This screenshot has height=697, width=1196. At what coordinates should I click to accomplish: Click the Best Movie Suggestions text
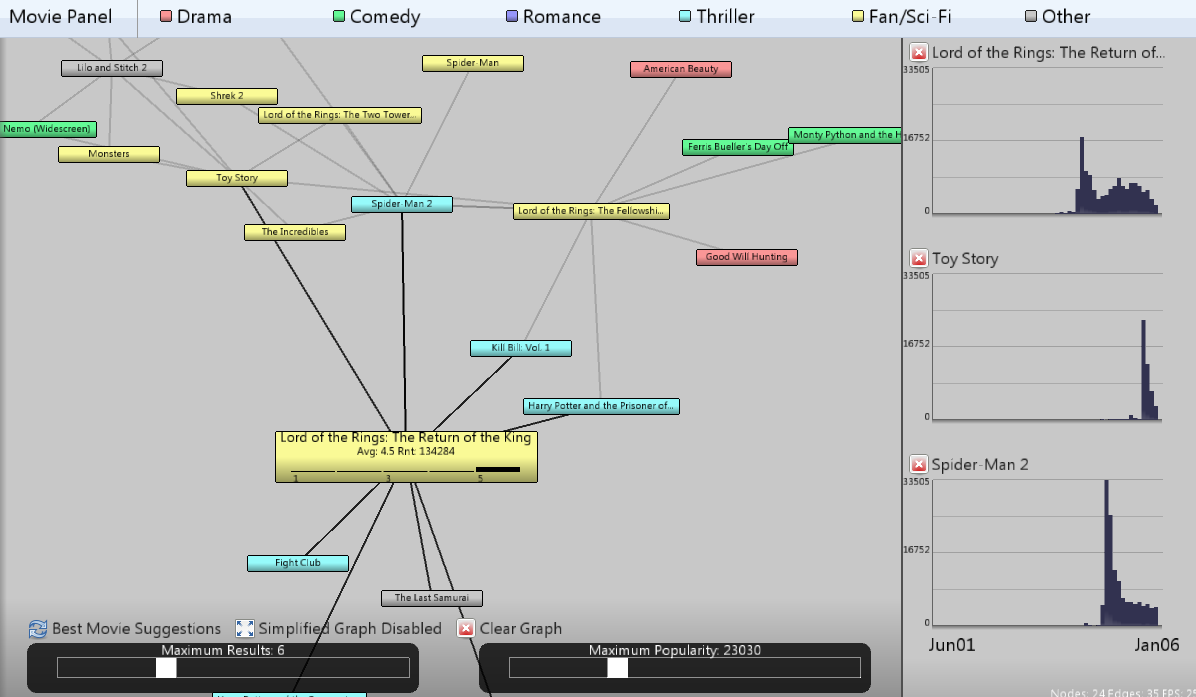coord(137,628)
